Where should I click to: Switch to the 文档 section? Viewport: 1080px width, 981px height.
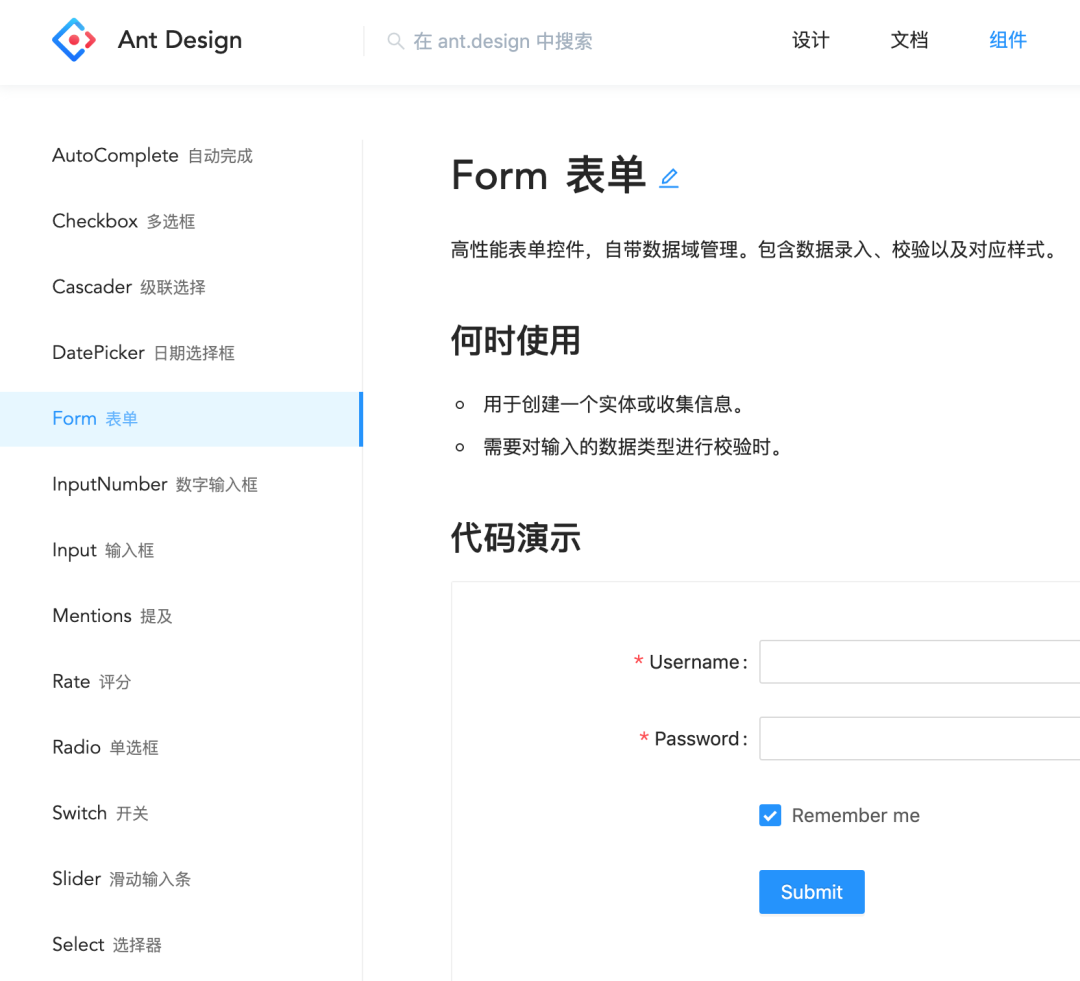(909, 40)
